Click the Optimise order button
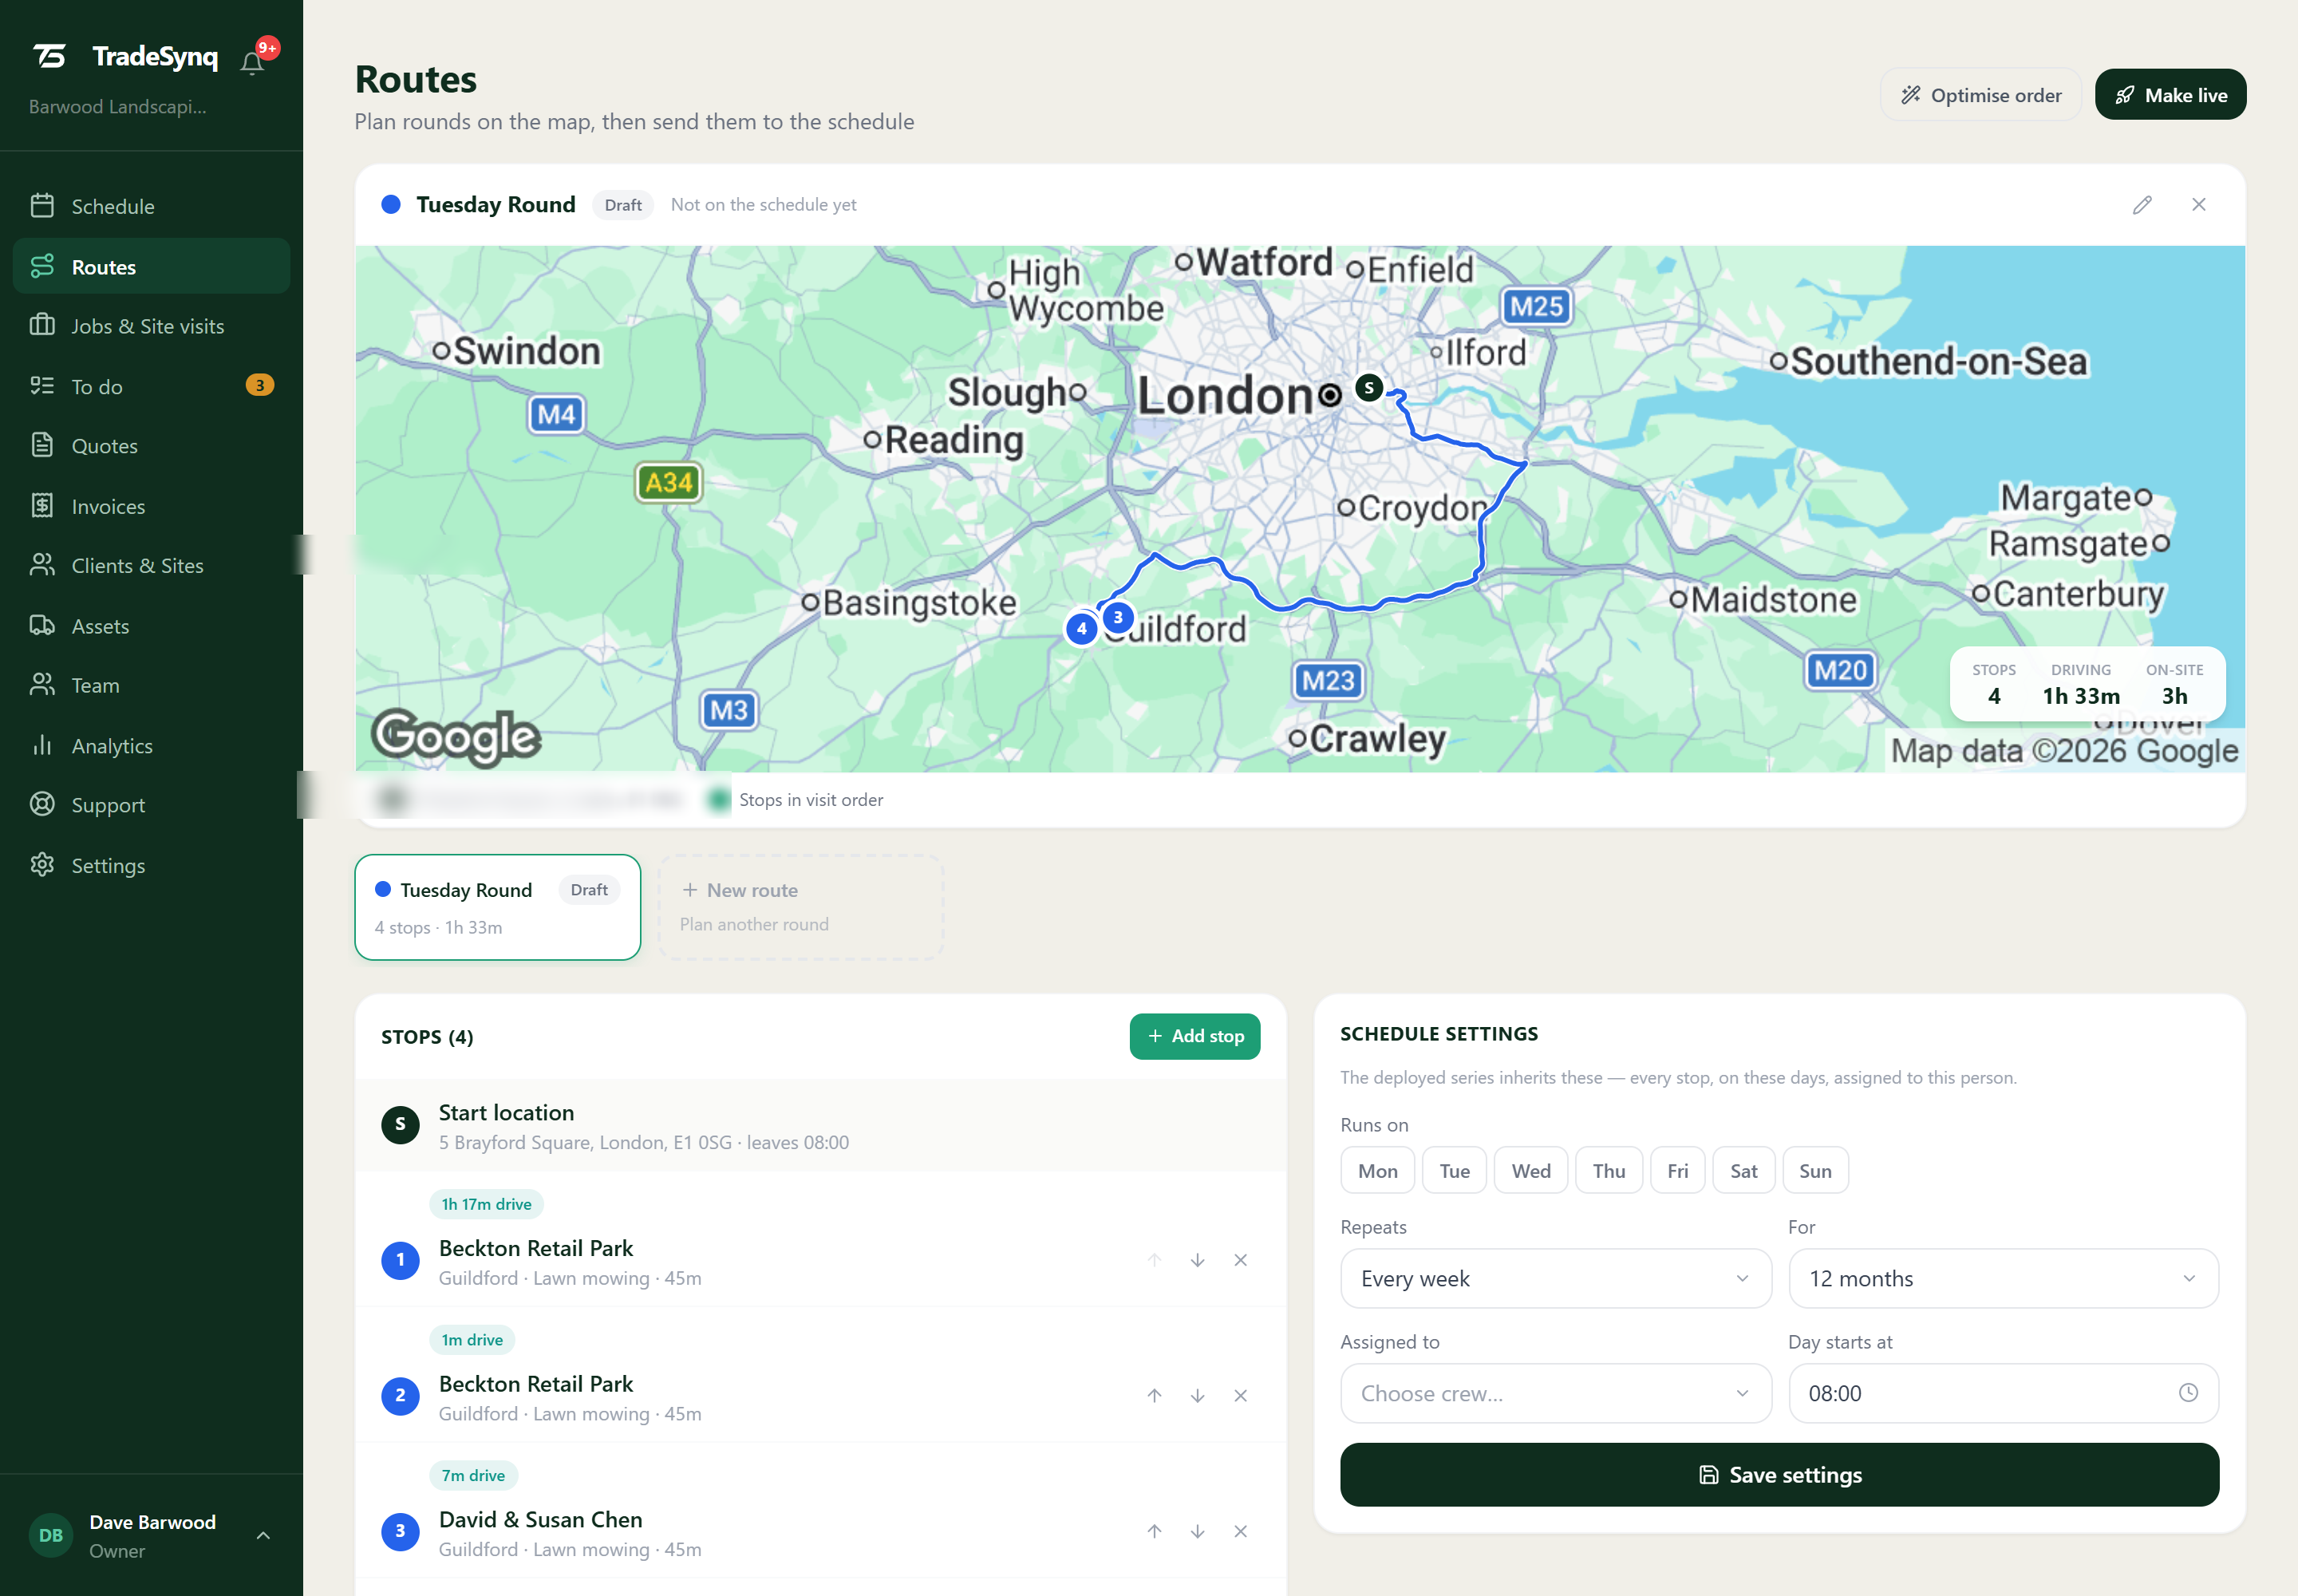The height and width of the screenshot is (1596, 2298). (1980, 95)
